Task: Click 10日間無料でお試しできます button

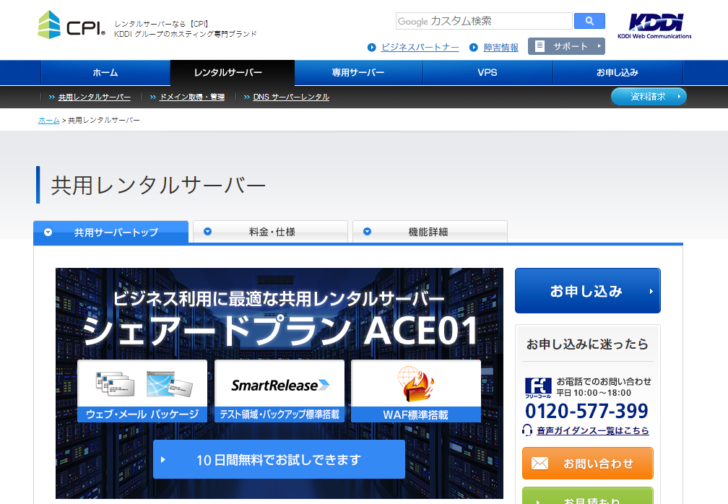Action: 279,459
